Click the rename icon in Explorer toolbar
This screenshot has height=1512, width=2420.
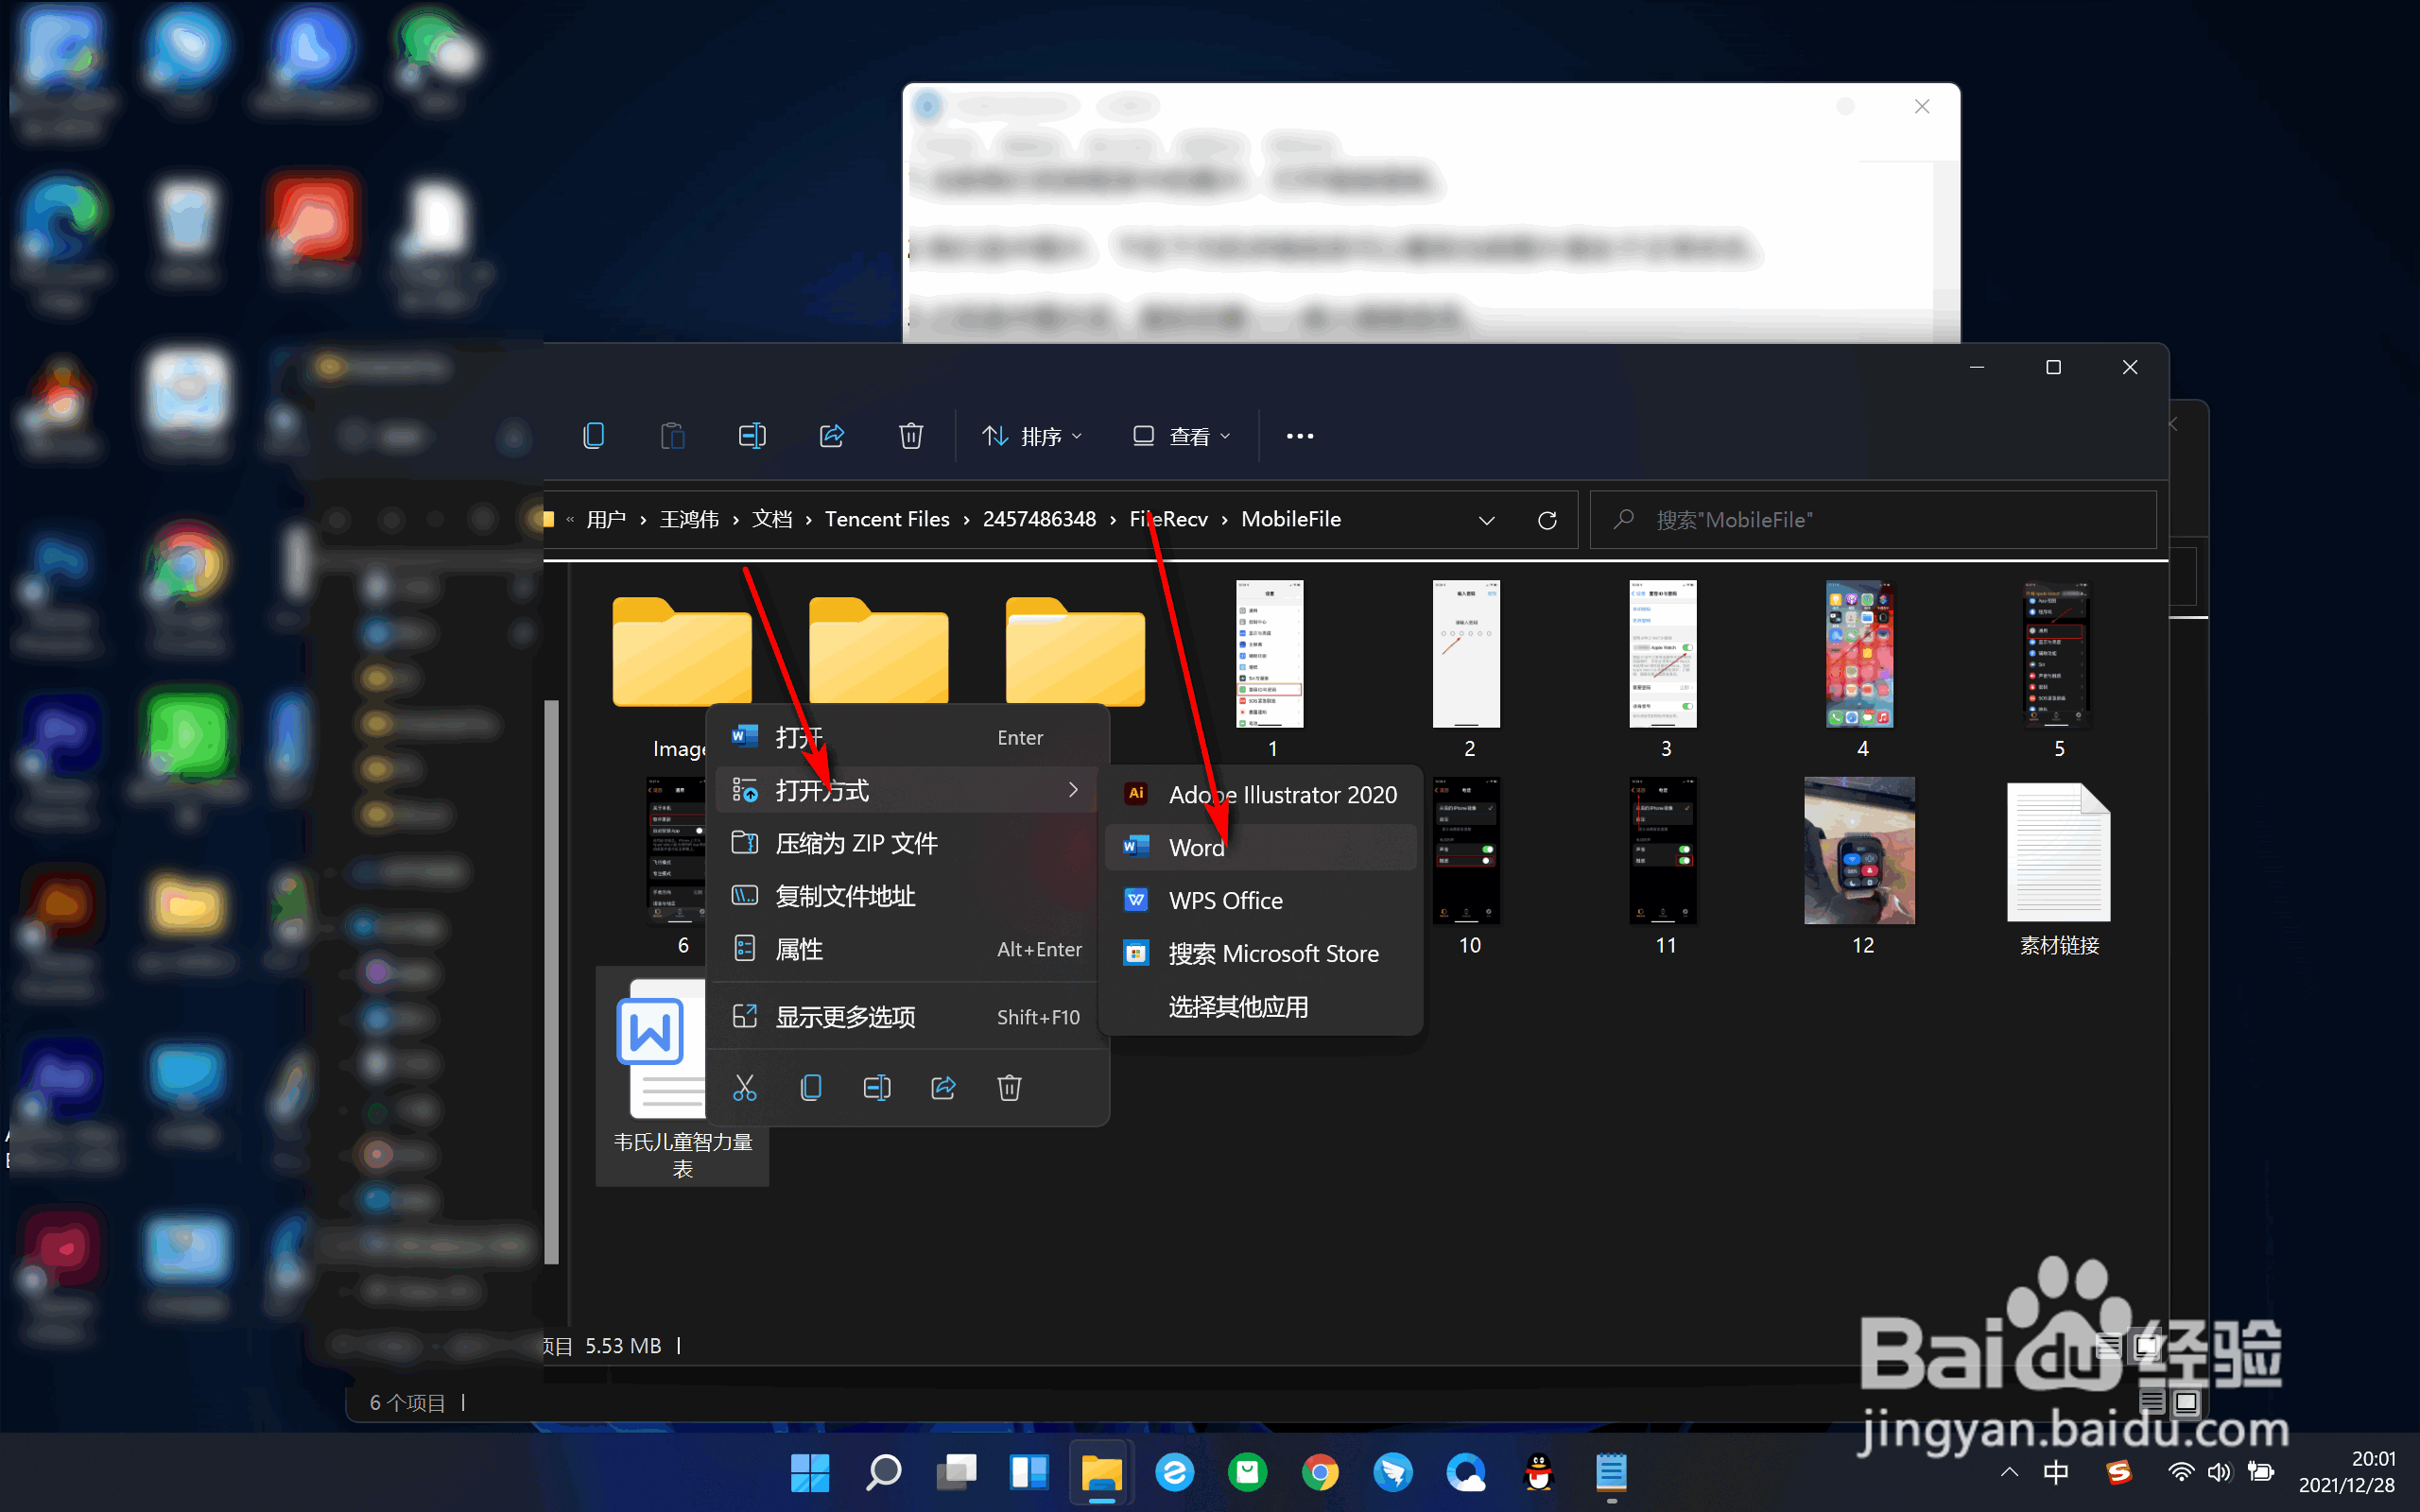tap(752, 436)
